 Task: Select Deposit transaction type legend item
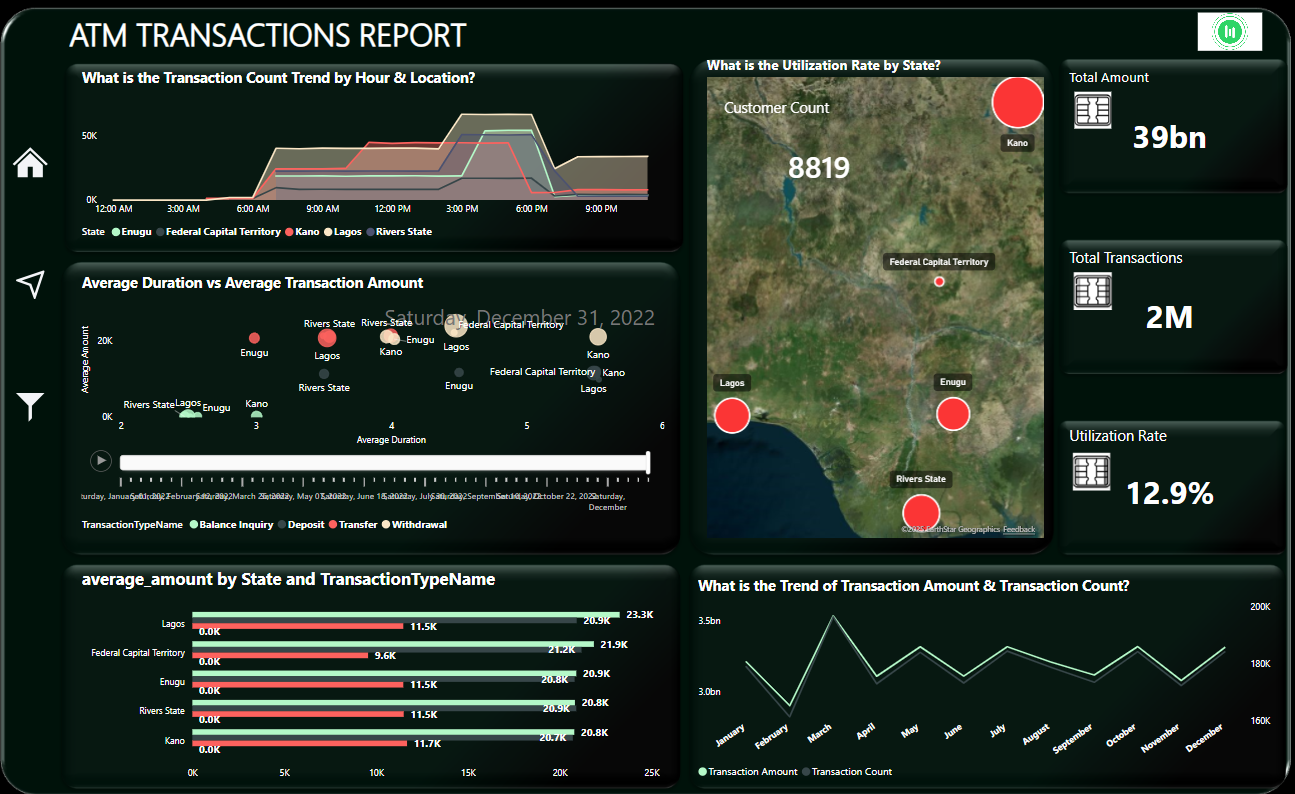[300, 524]
